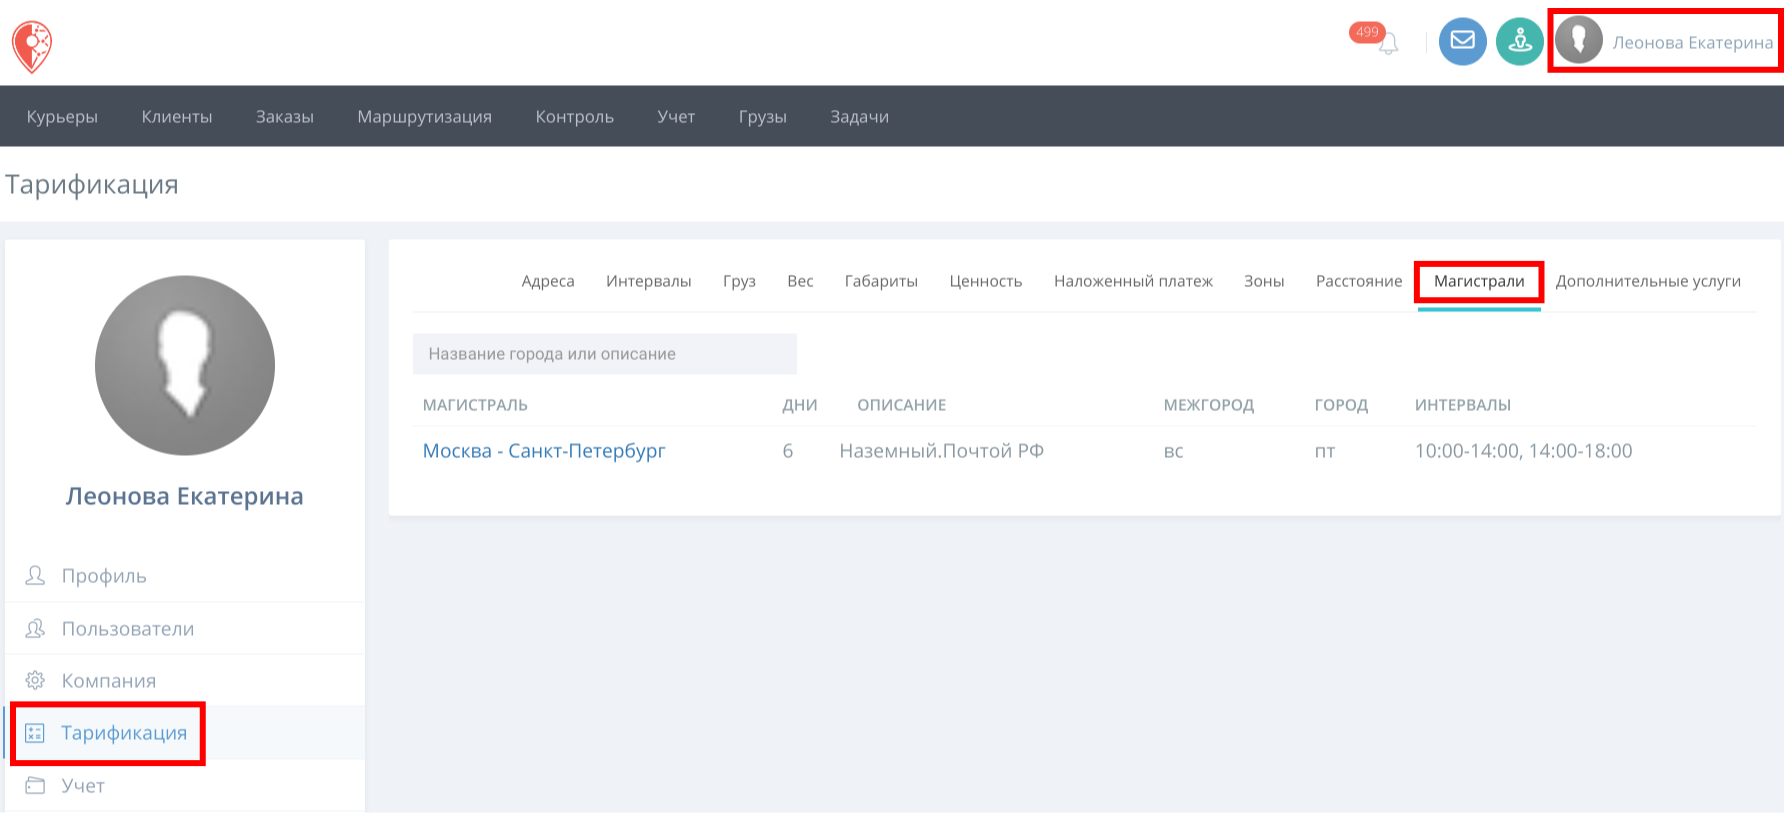The width and height of the screenshot is (1784, 813).
Task: Switch to the Интервалы tab
Action: (649, 281)
